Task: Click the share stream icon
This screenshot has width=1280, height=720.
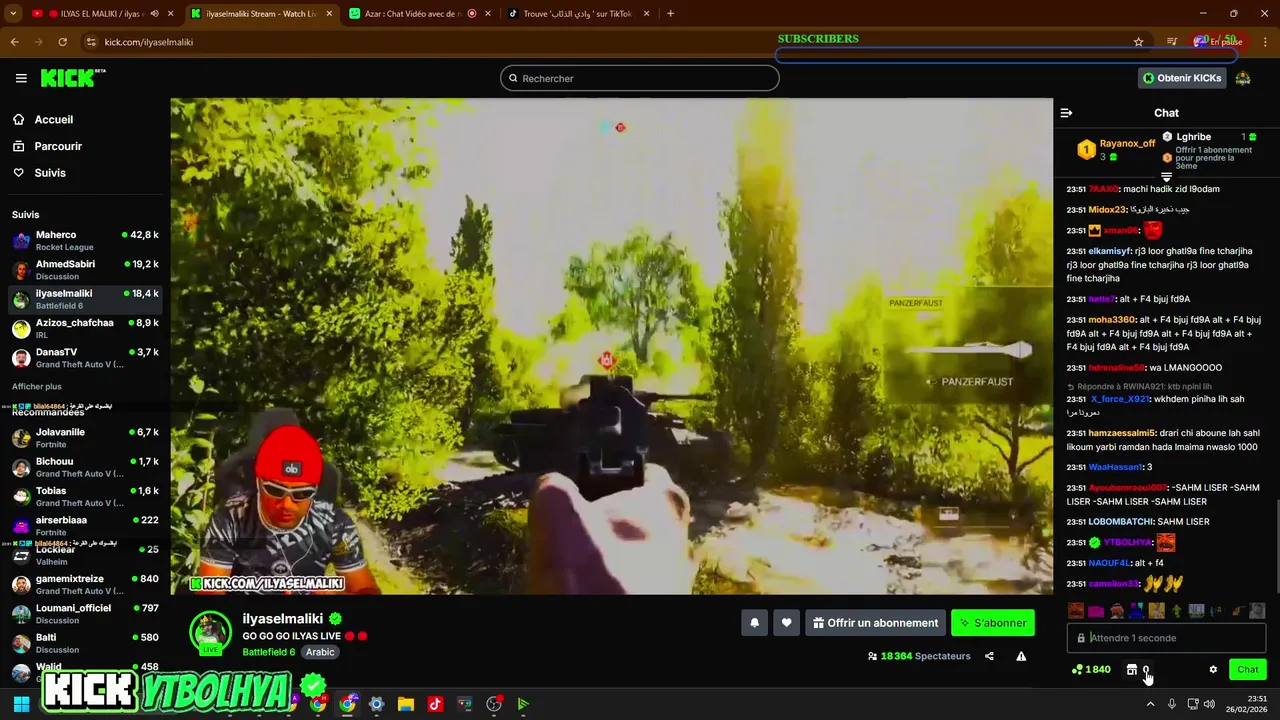Action: tap(989, 656)
